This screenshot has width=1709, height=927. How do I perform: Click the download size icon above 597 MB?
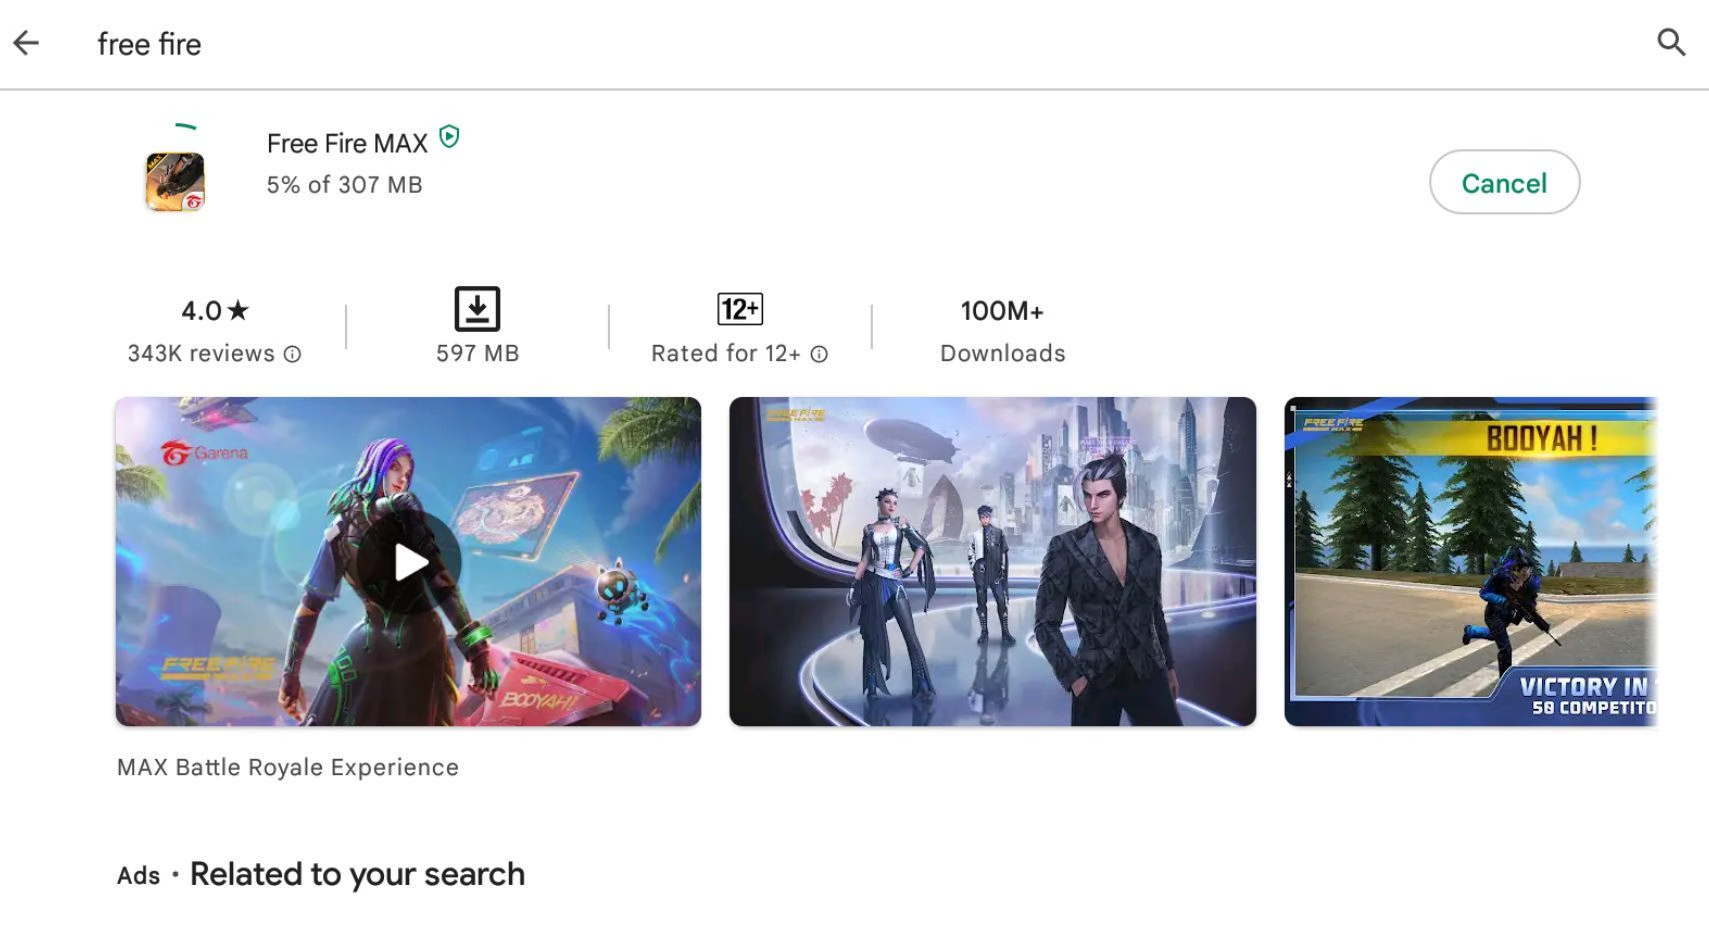[477, 309]
